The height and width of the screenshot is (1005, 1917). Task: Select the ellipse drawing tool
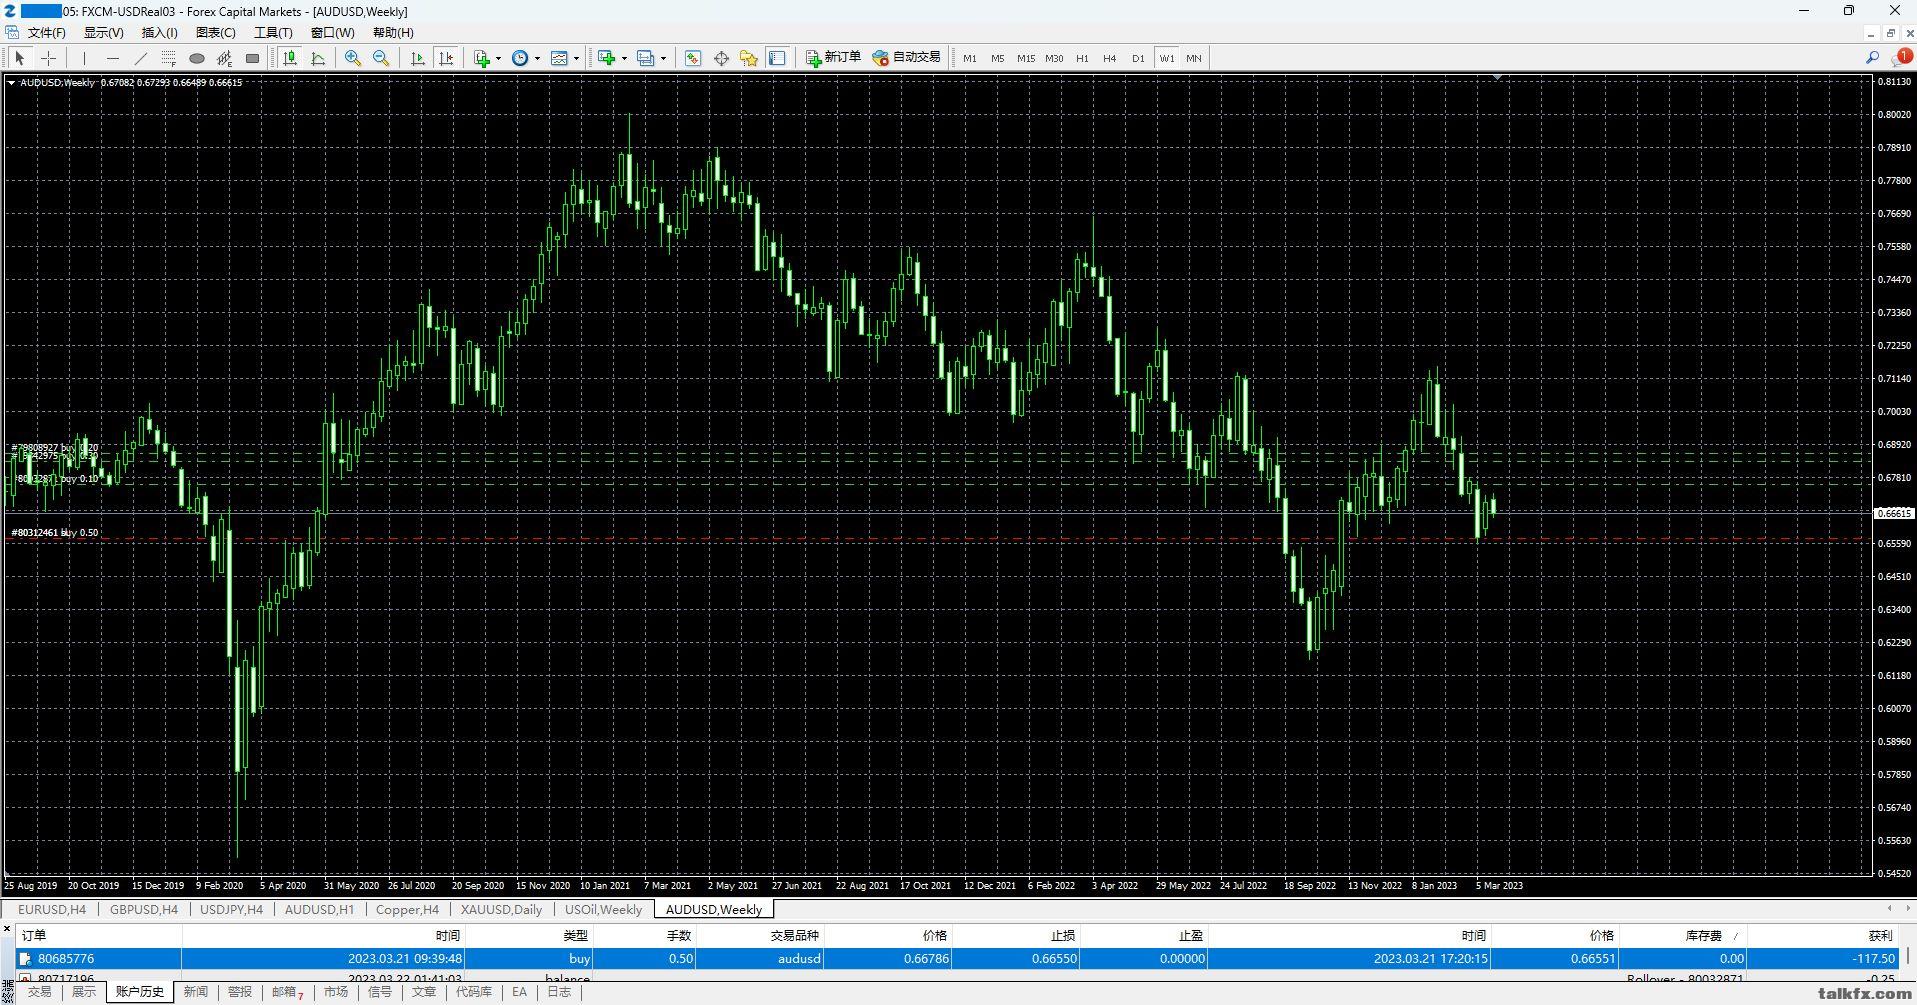click(x=197, y=58)
